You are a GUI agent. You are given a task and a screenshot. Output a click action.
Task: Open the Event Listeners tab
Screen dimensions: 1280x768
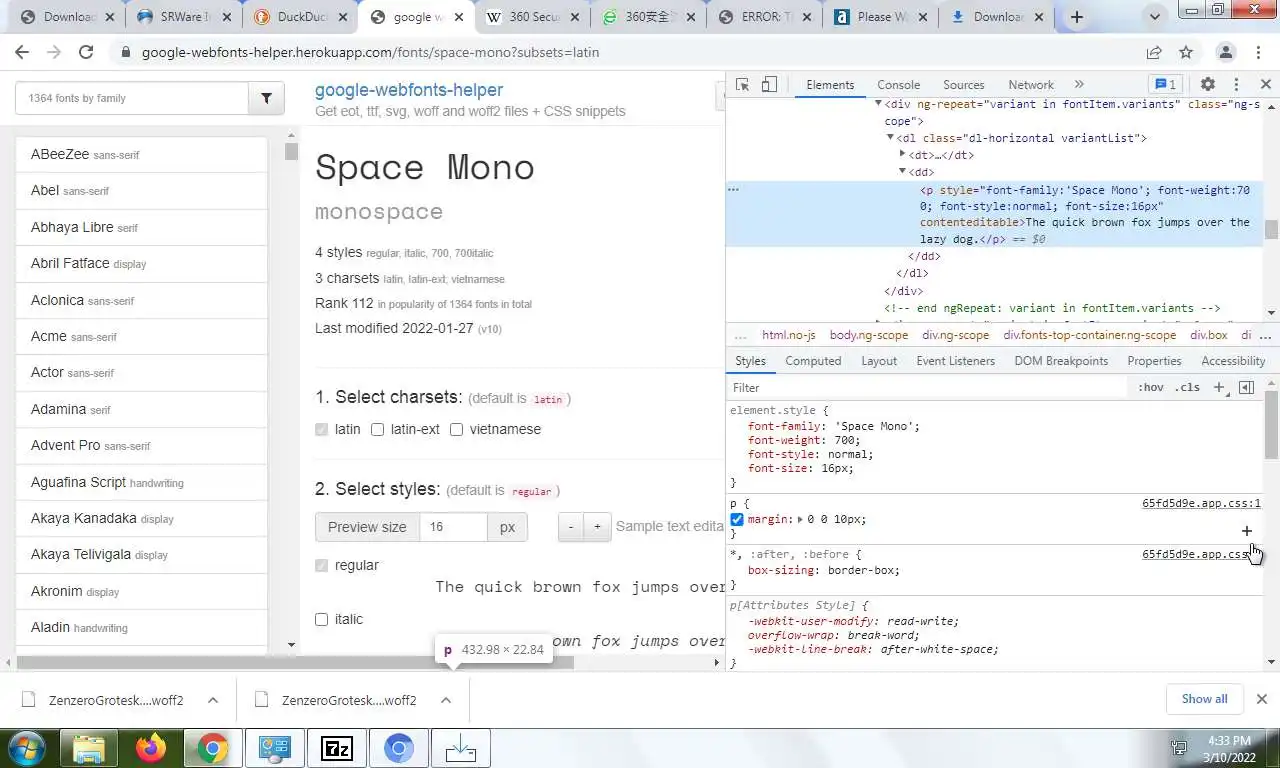pyautogui.click(x=956, y=361)
